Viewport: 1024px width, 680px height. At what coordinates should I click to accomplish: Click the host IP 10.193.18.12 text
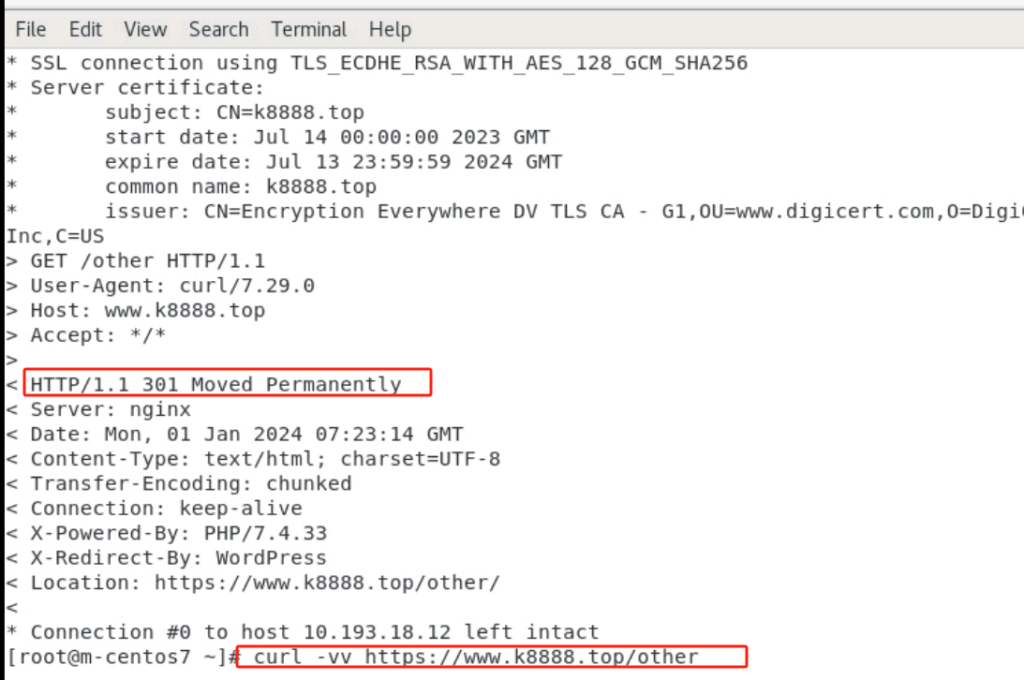377,632
